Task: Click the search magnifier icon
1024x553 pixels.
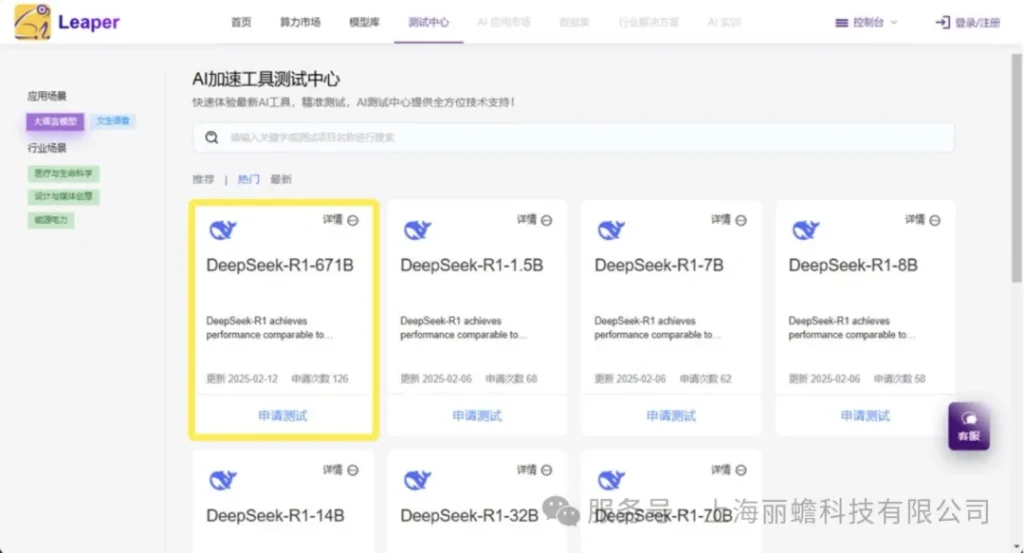Action: click(x=212, y=137)
